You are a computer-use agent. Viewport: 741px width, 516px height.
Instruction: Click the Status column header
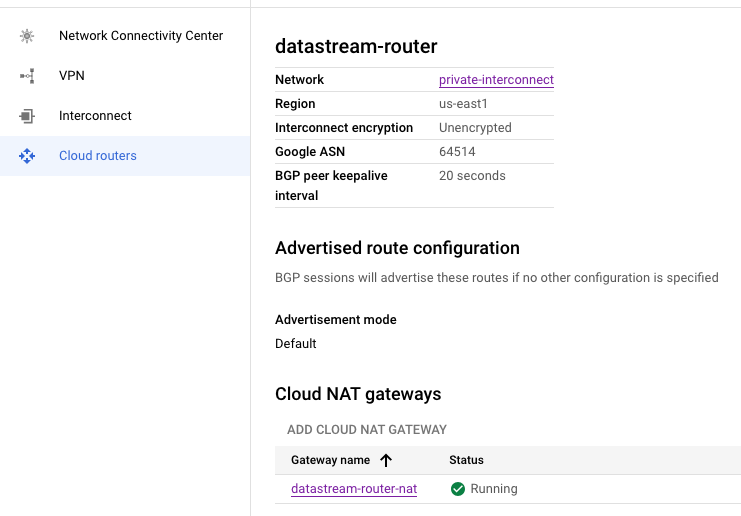tap(466, 460)
